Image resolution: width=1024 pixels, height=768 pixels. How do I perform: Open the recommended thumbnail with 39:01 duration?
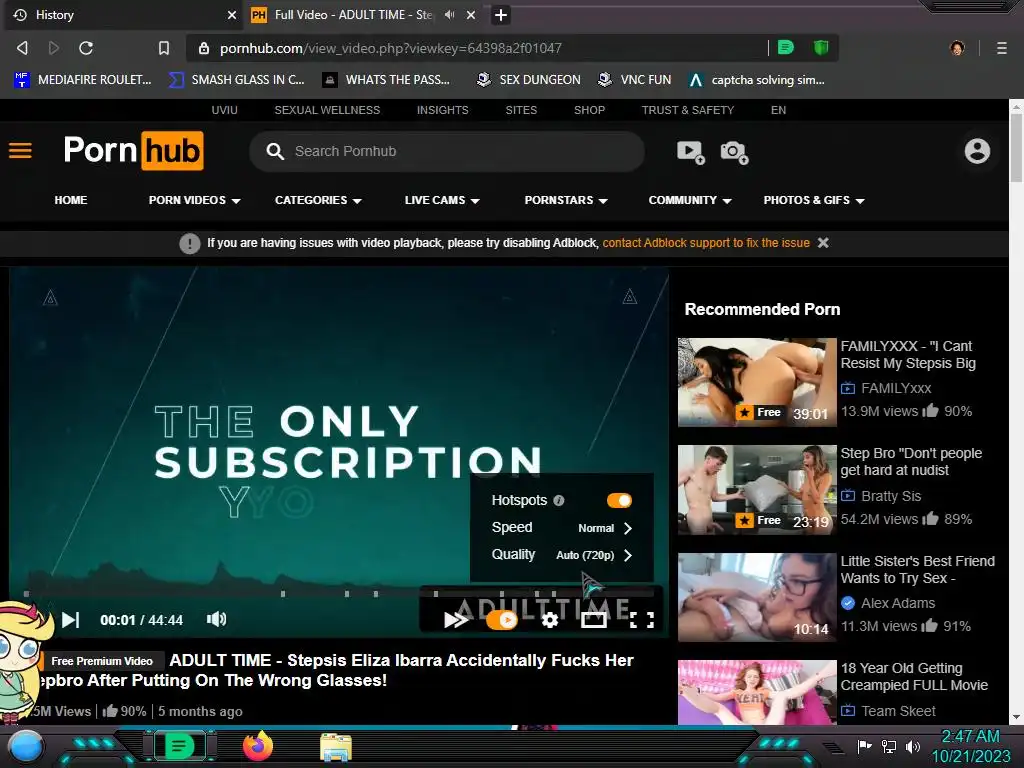tap(757, 383)
